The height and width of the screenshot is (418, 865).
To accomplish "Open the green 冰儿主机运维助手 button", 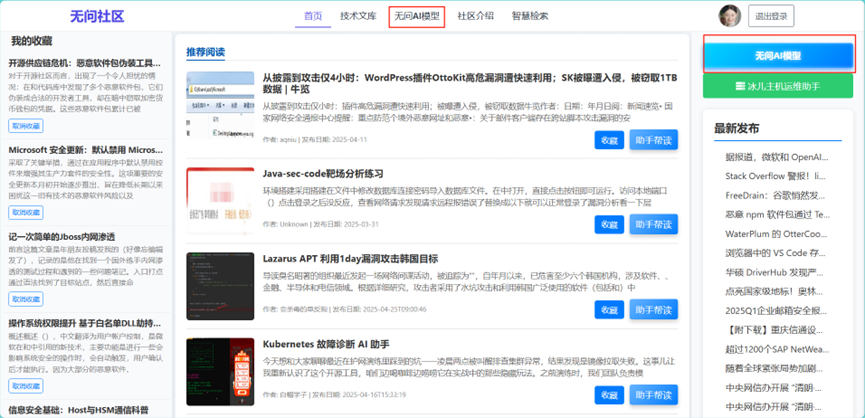I will (x=778, y=86).
